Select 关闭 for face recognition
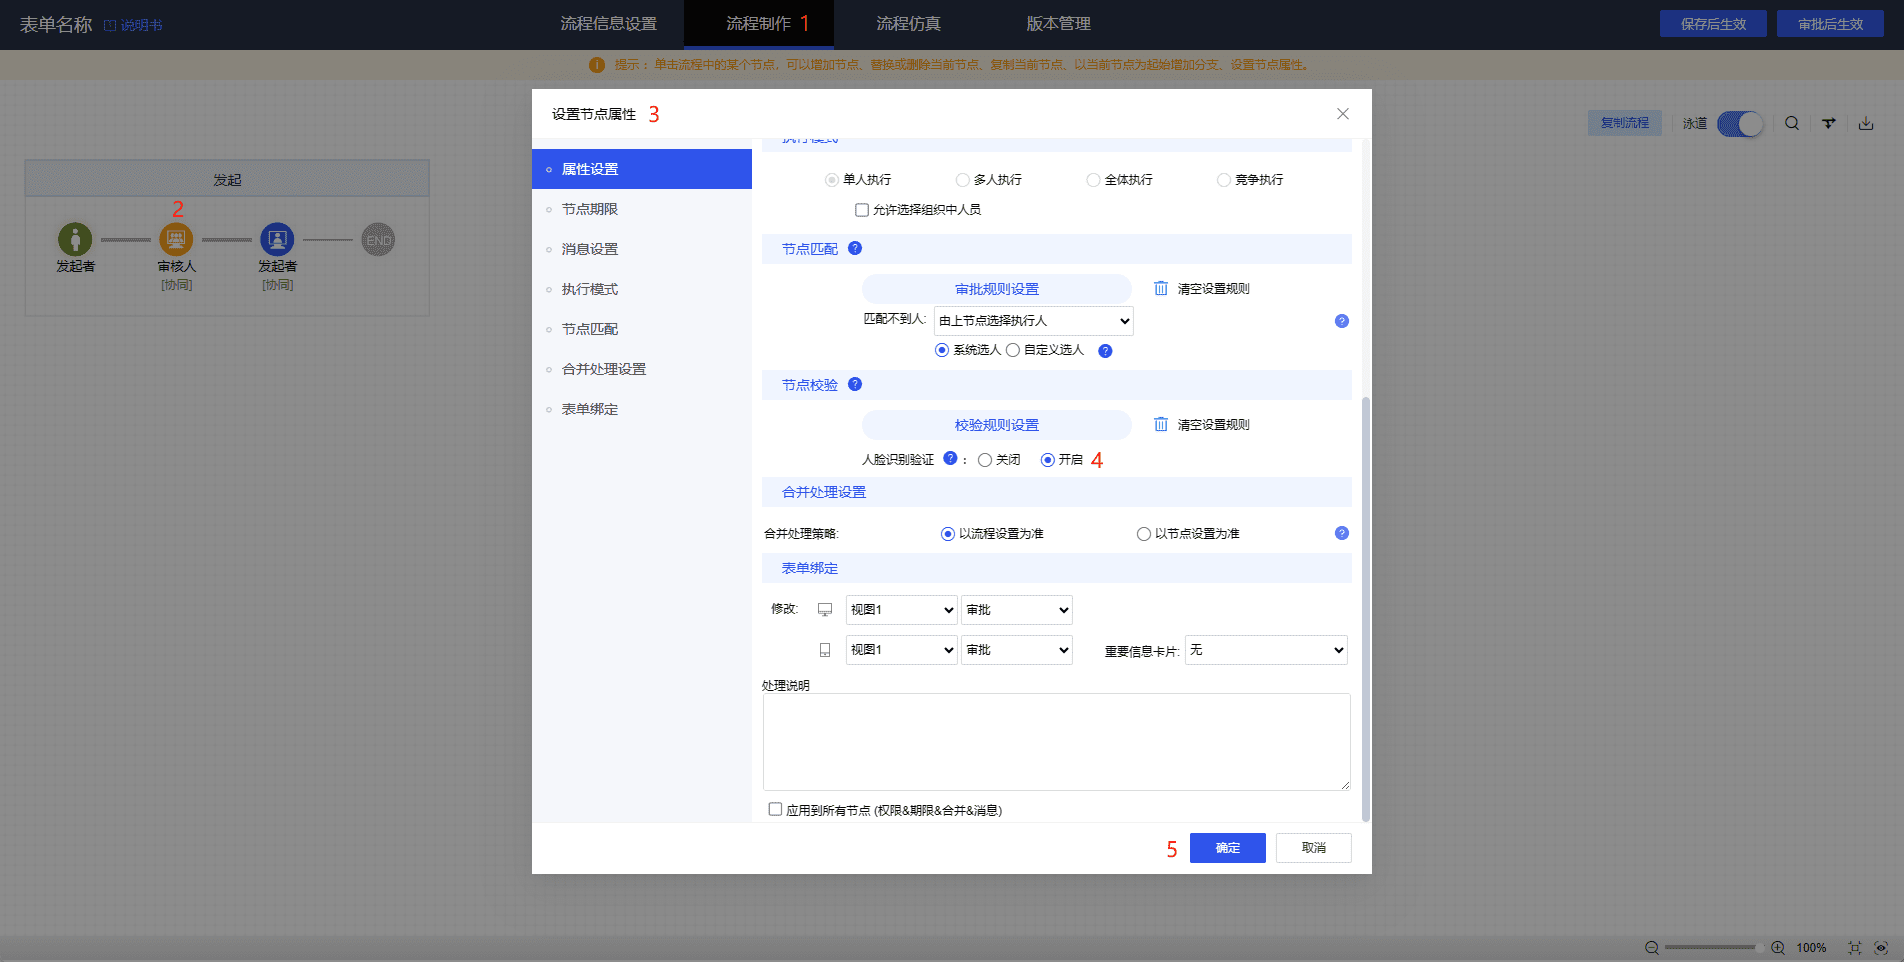This screenshot has width=1904, height=962. tap(985, 460)
